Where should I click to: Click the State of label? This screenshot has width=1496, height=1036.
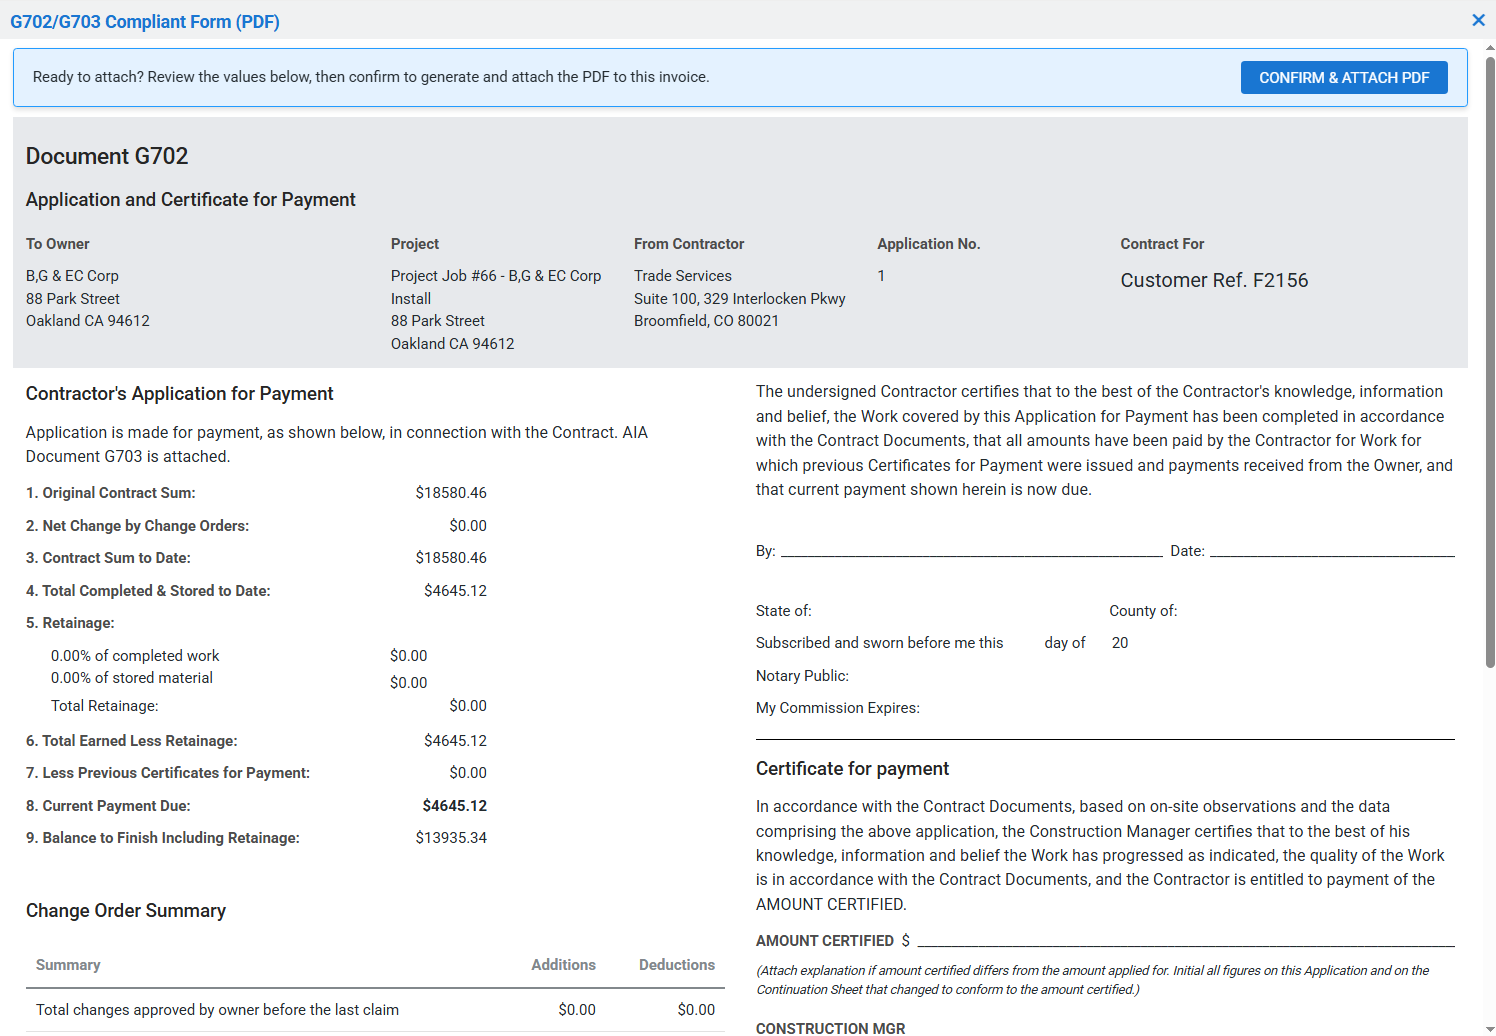(x=784, y=611)
